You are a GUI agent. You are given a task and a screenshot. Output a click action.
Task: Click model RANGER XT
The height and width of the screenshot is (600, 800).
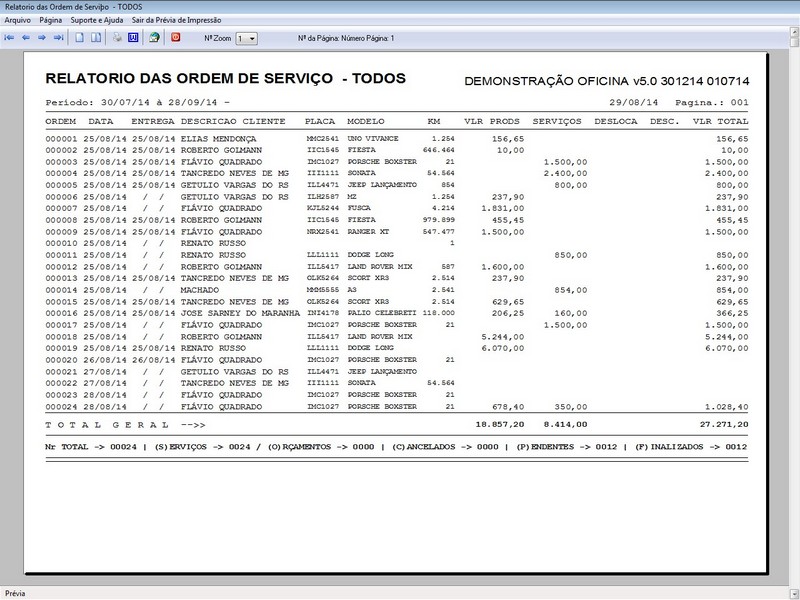click(x=368, y=232)
